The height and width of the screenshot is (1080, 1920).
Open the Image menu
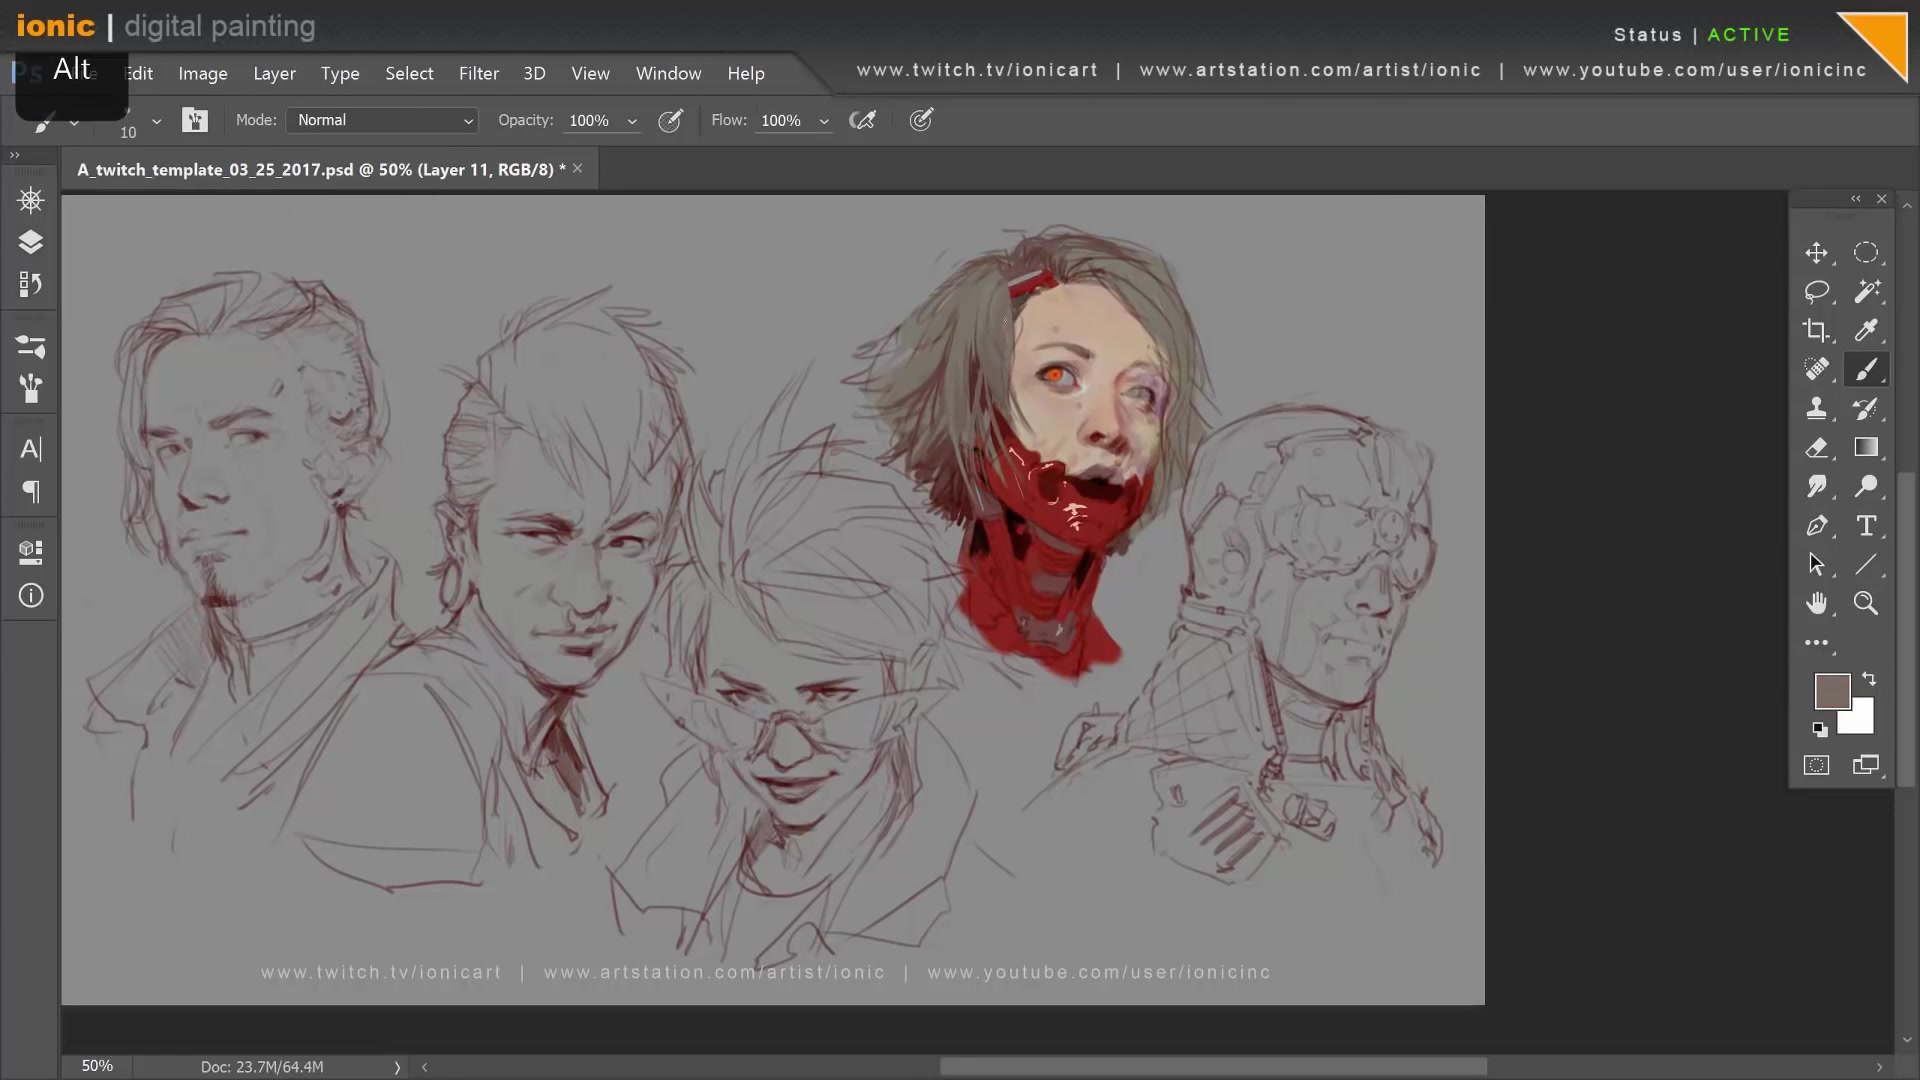[203, 73]
